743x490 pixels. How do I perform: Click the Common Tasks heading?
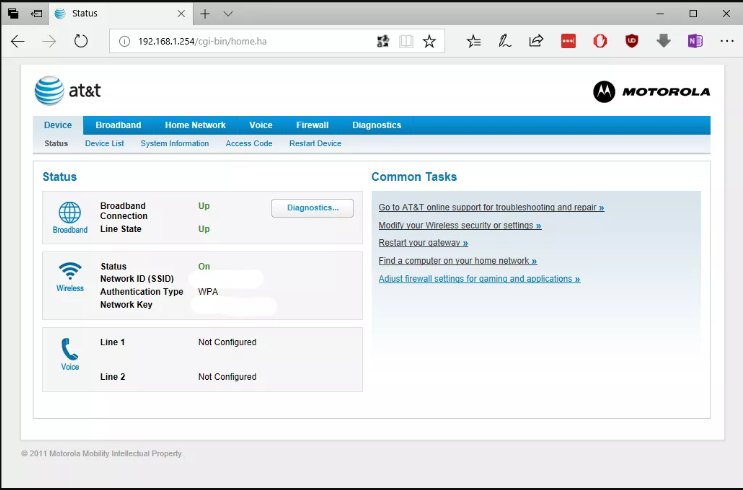click(414, 177)
